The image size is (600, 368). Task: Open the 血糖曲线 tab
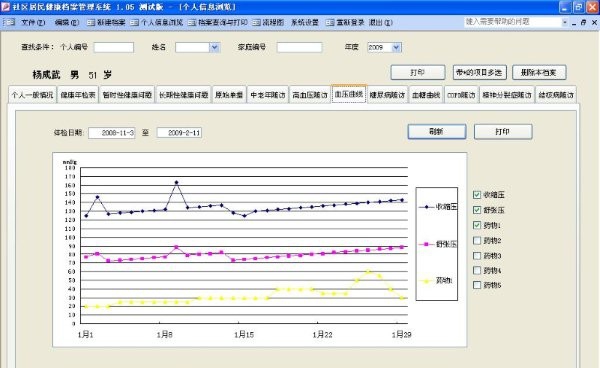426,95
